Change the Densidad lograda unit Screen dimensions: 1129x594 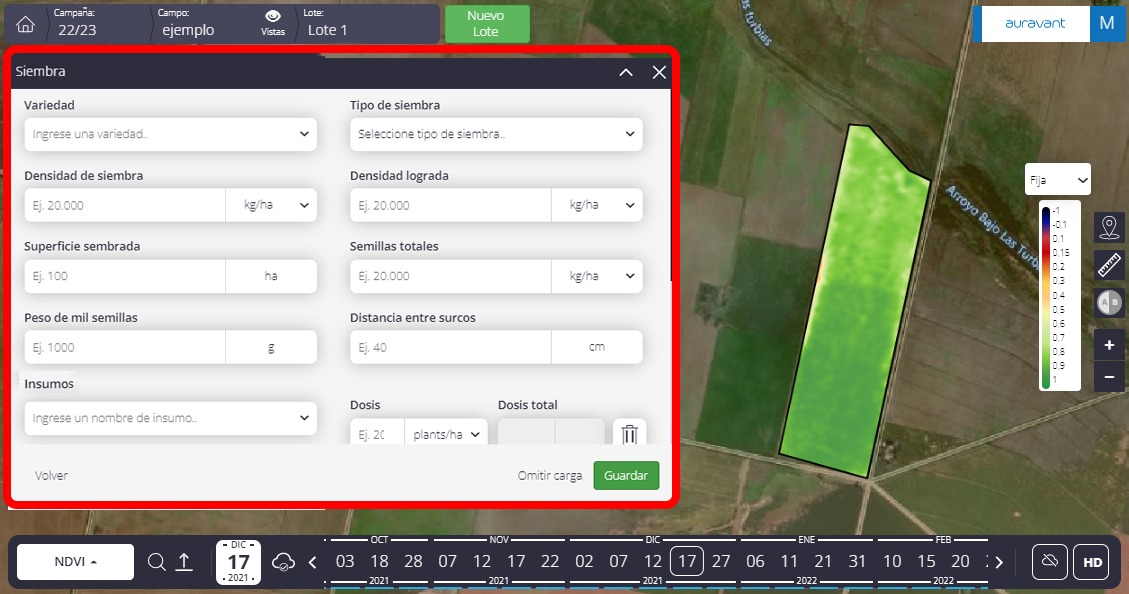597,205
